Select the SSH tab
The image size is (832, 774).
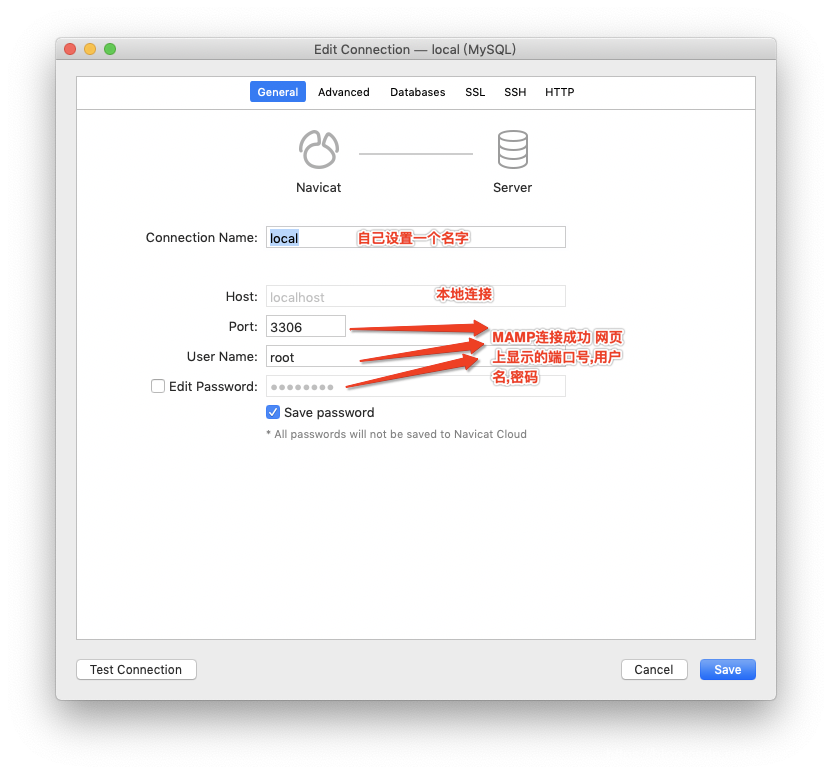click(515, 92)
